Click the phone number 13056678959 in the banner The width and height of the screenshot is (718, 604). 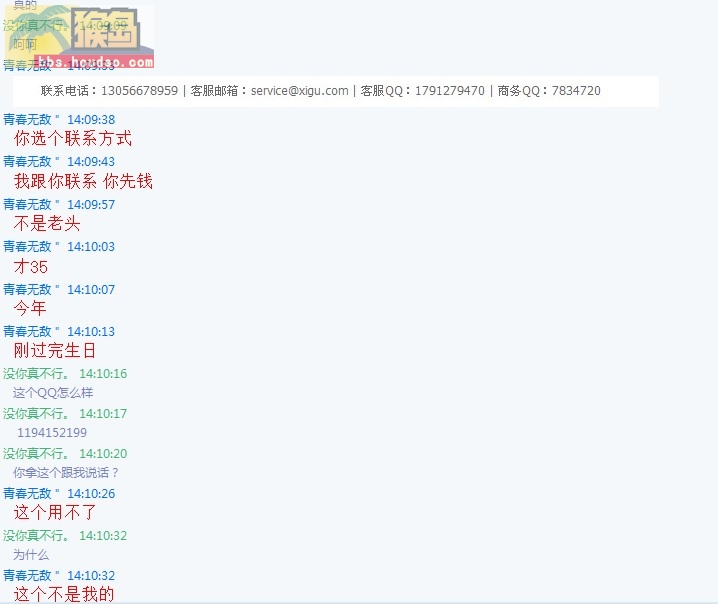(x=139, y=91)
